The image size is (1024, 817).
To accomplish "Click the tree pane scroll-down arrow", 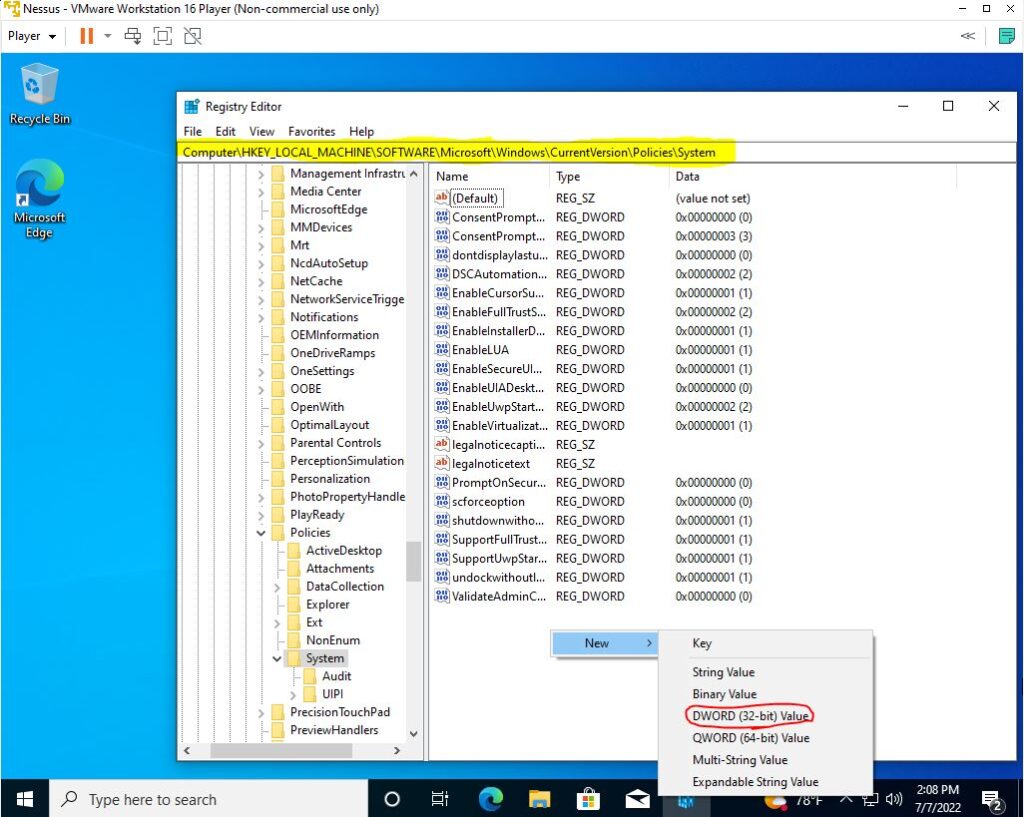I will pyautogui.click(x=413, y=734).
